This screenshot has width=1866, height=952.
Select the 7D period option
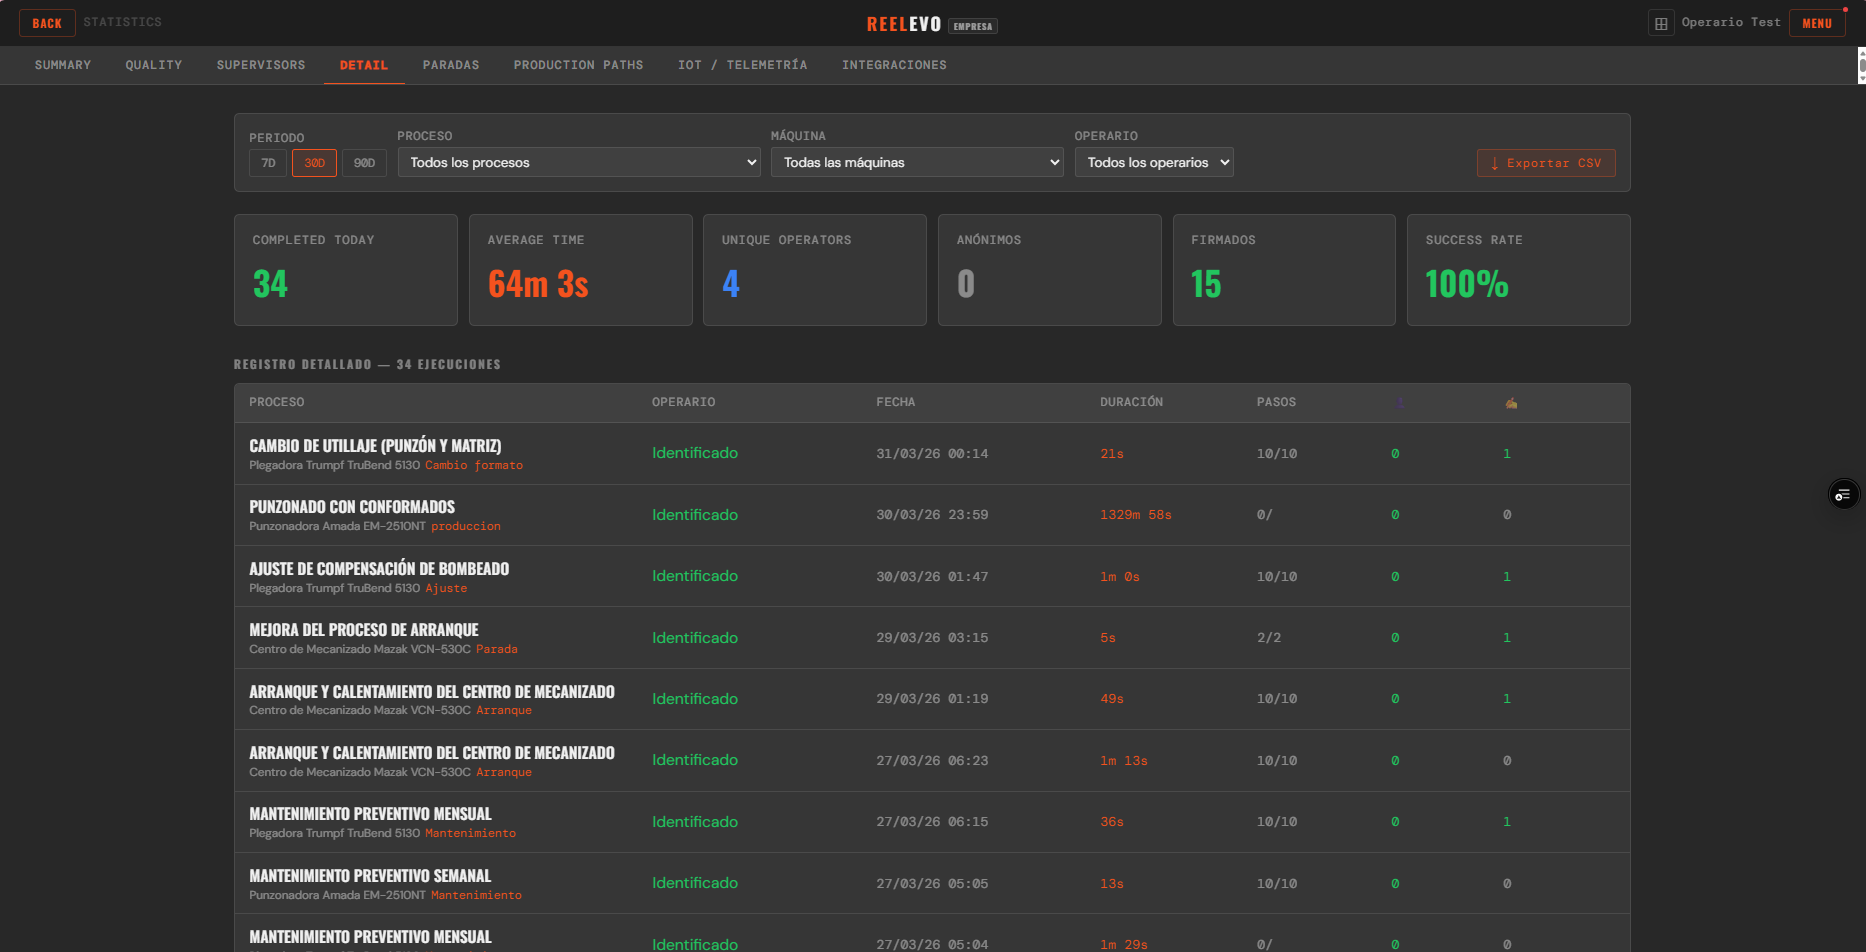(x=268, y=163)
